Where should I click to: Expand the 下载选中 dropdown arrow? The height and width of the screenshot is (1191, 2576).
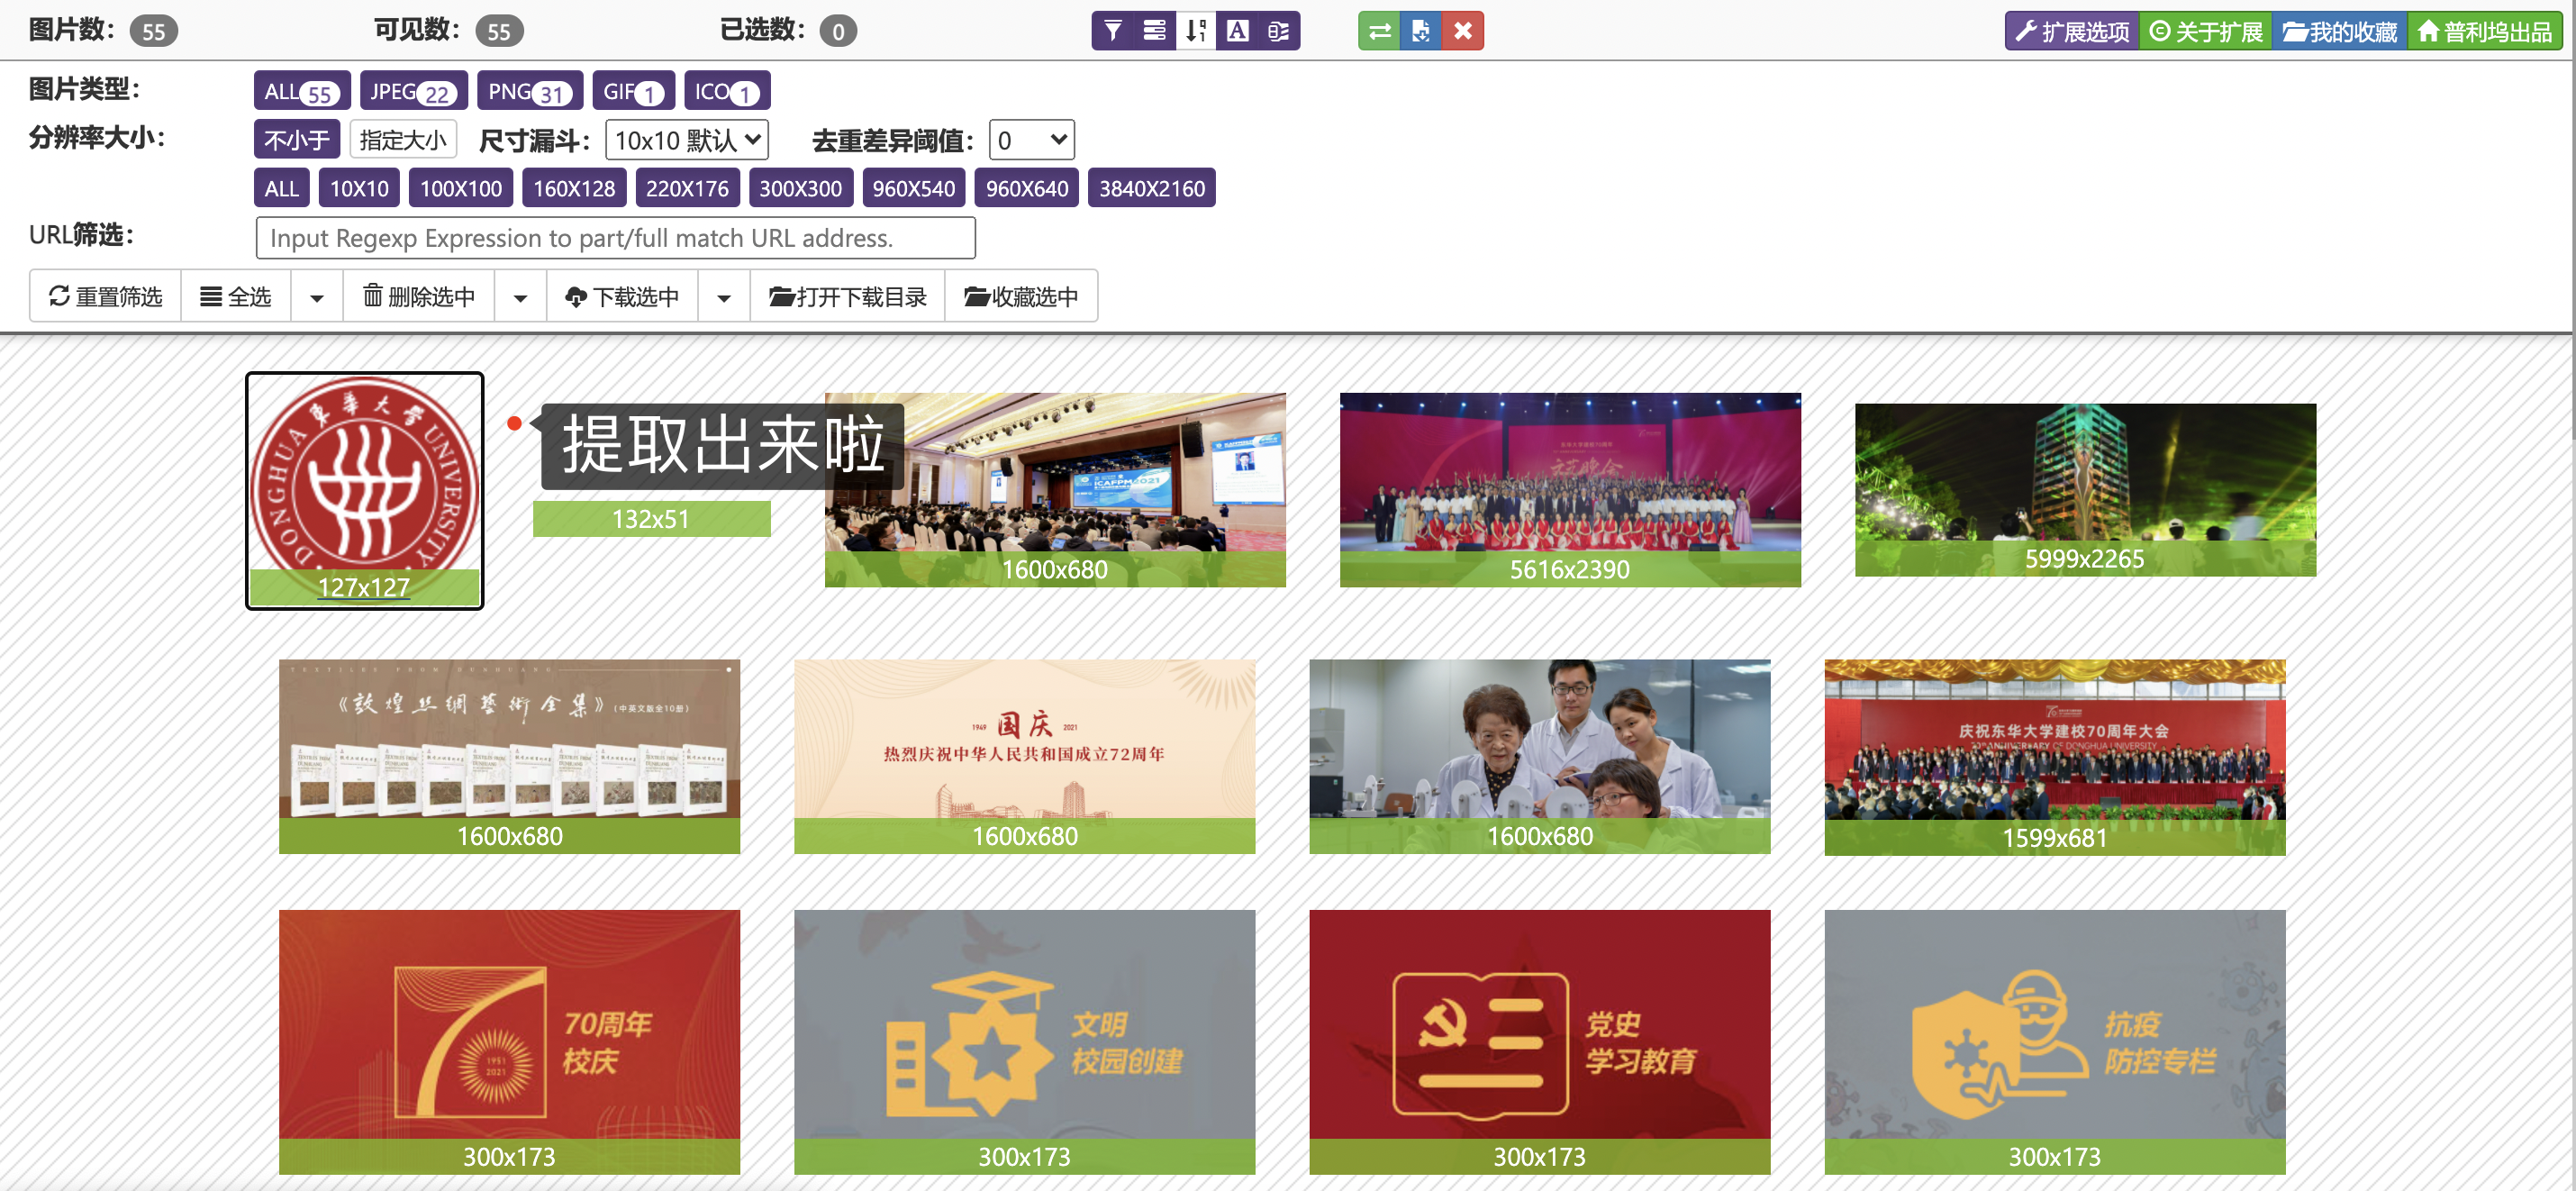(x=724, y=297)
